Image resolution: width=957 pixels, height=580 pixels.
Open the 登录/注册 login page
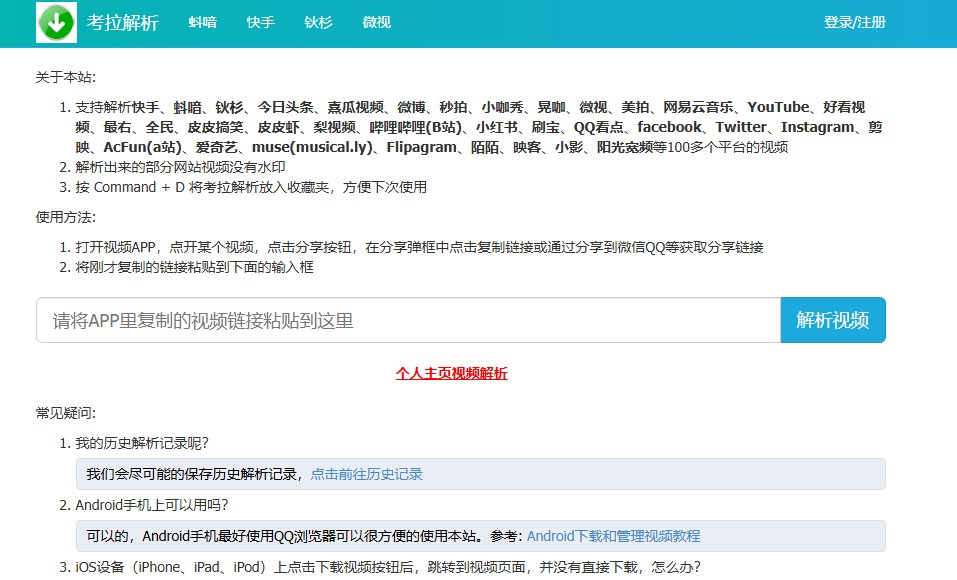(854, 23)
